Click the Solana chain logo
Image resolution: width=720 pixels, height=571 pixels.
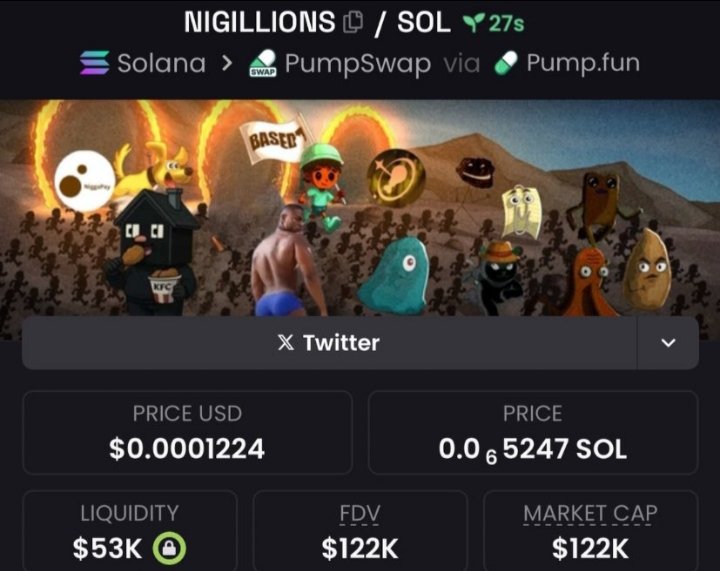[95, 63]
